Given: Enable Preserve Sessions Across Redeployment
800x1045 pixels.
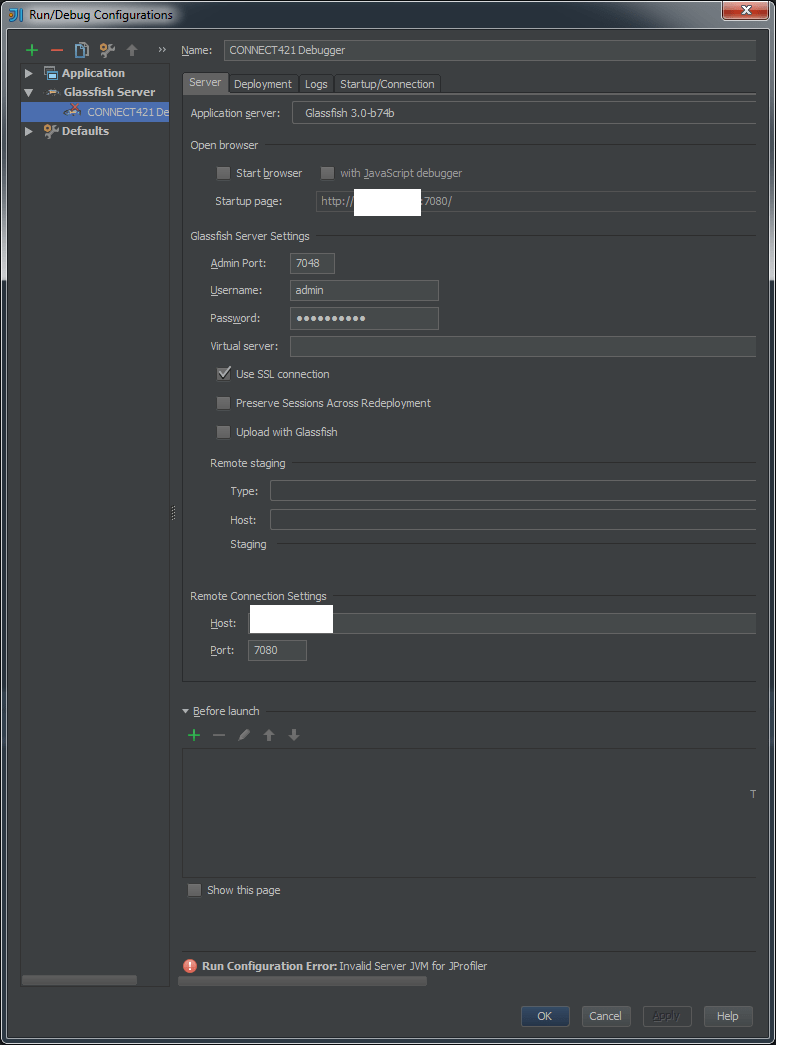Looking at the screenshot, I should pyautogui.click(x=223, y=403).
